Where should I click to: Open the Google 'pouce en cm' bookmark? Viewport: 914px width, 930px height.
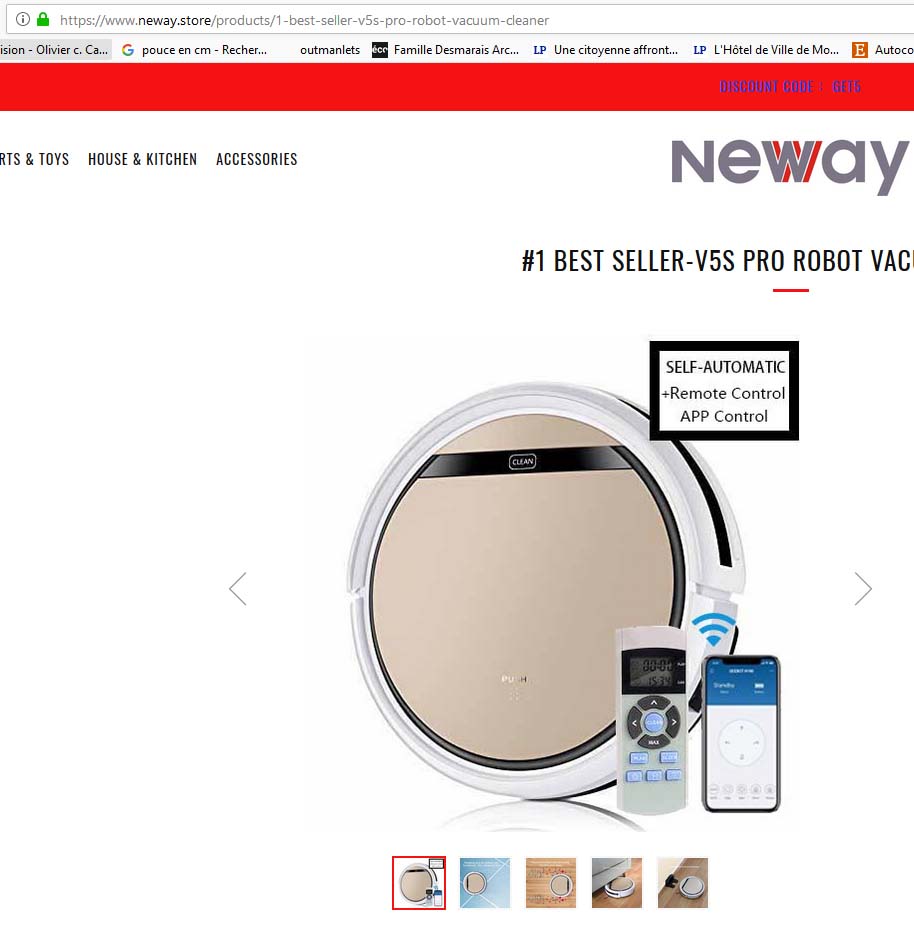coord(194,50)
